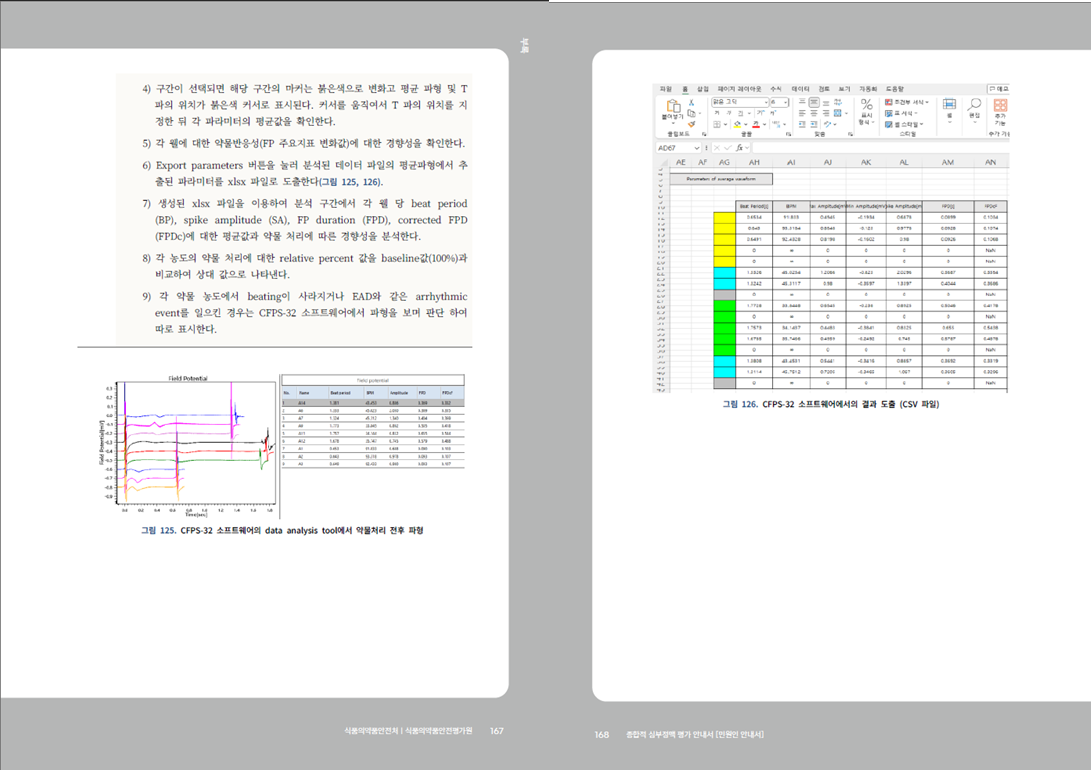Open the font size dropdown
This screenshot has height=770, width=1091.
[786, 102]
